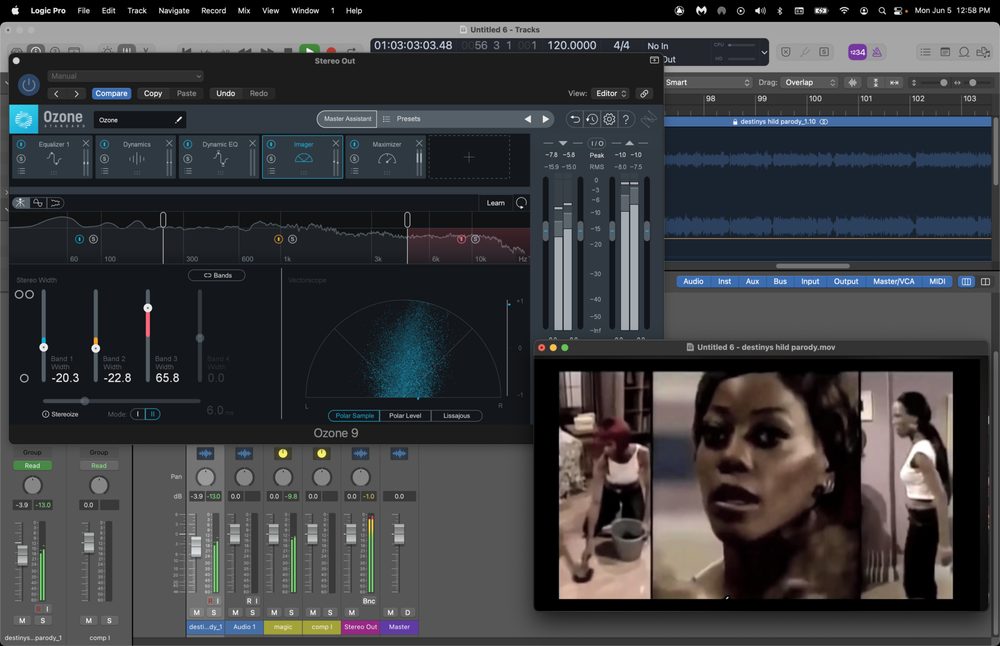Select the Maximizer module
The image size is (1000, 646).
[x=387, y=158]
